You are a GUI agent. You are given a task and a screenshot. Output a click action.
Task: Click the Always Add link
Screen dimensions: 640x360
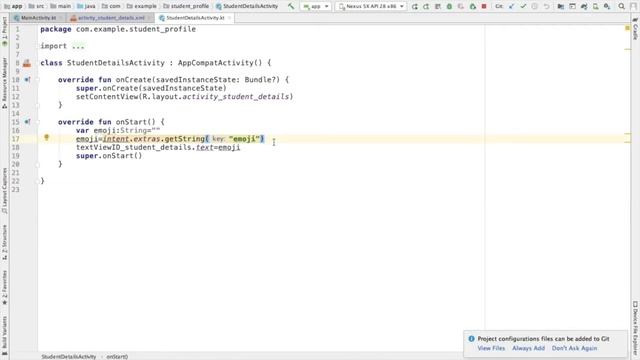point(528,348)
